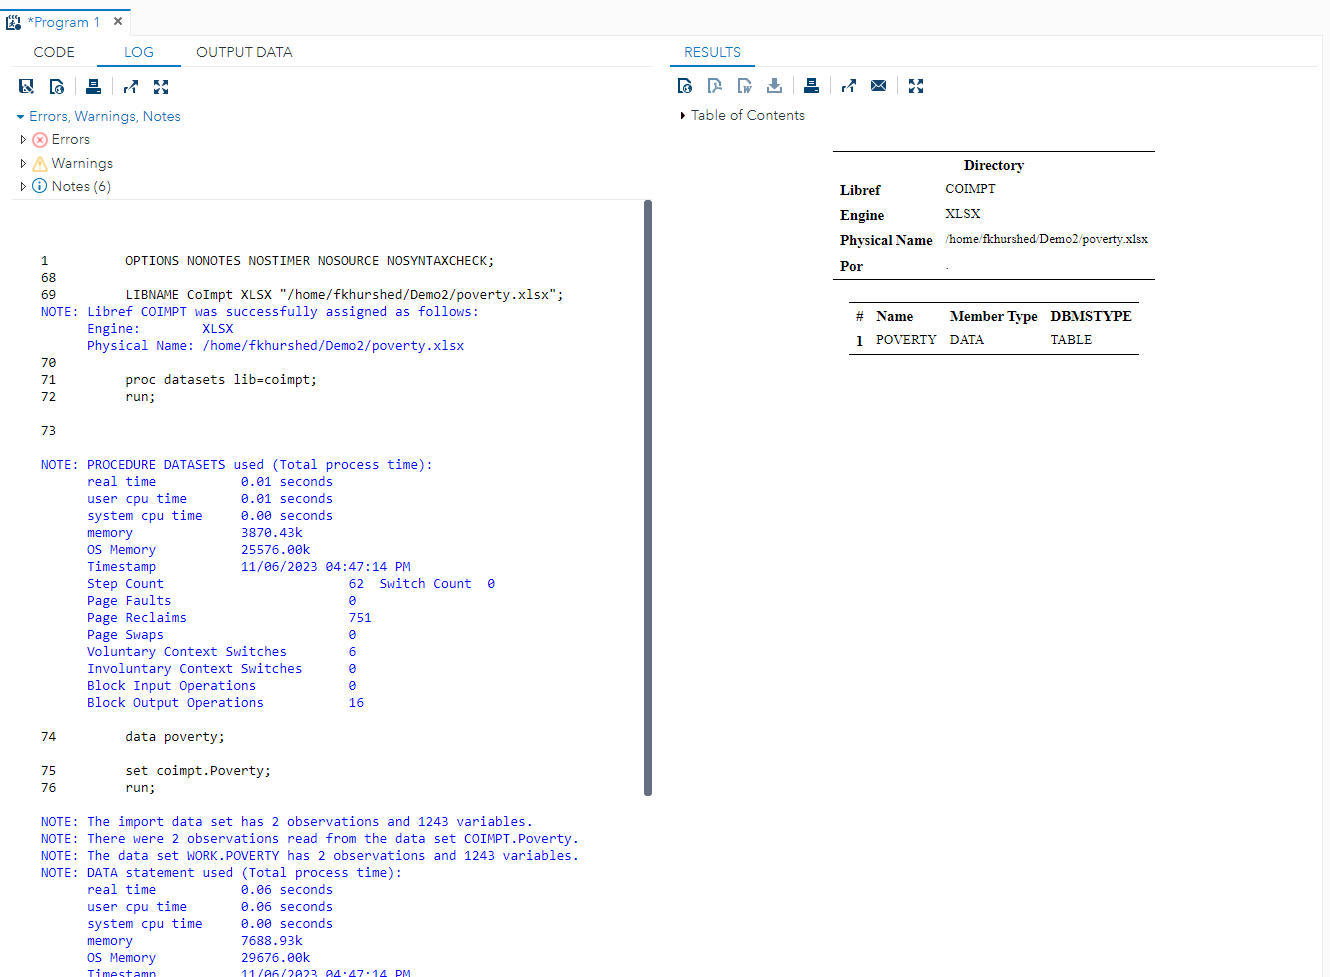The image size is (1330, 977).
Task: Expand the Warnings section
Action: (x=23, y=162)
